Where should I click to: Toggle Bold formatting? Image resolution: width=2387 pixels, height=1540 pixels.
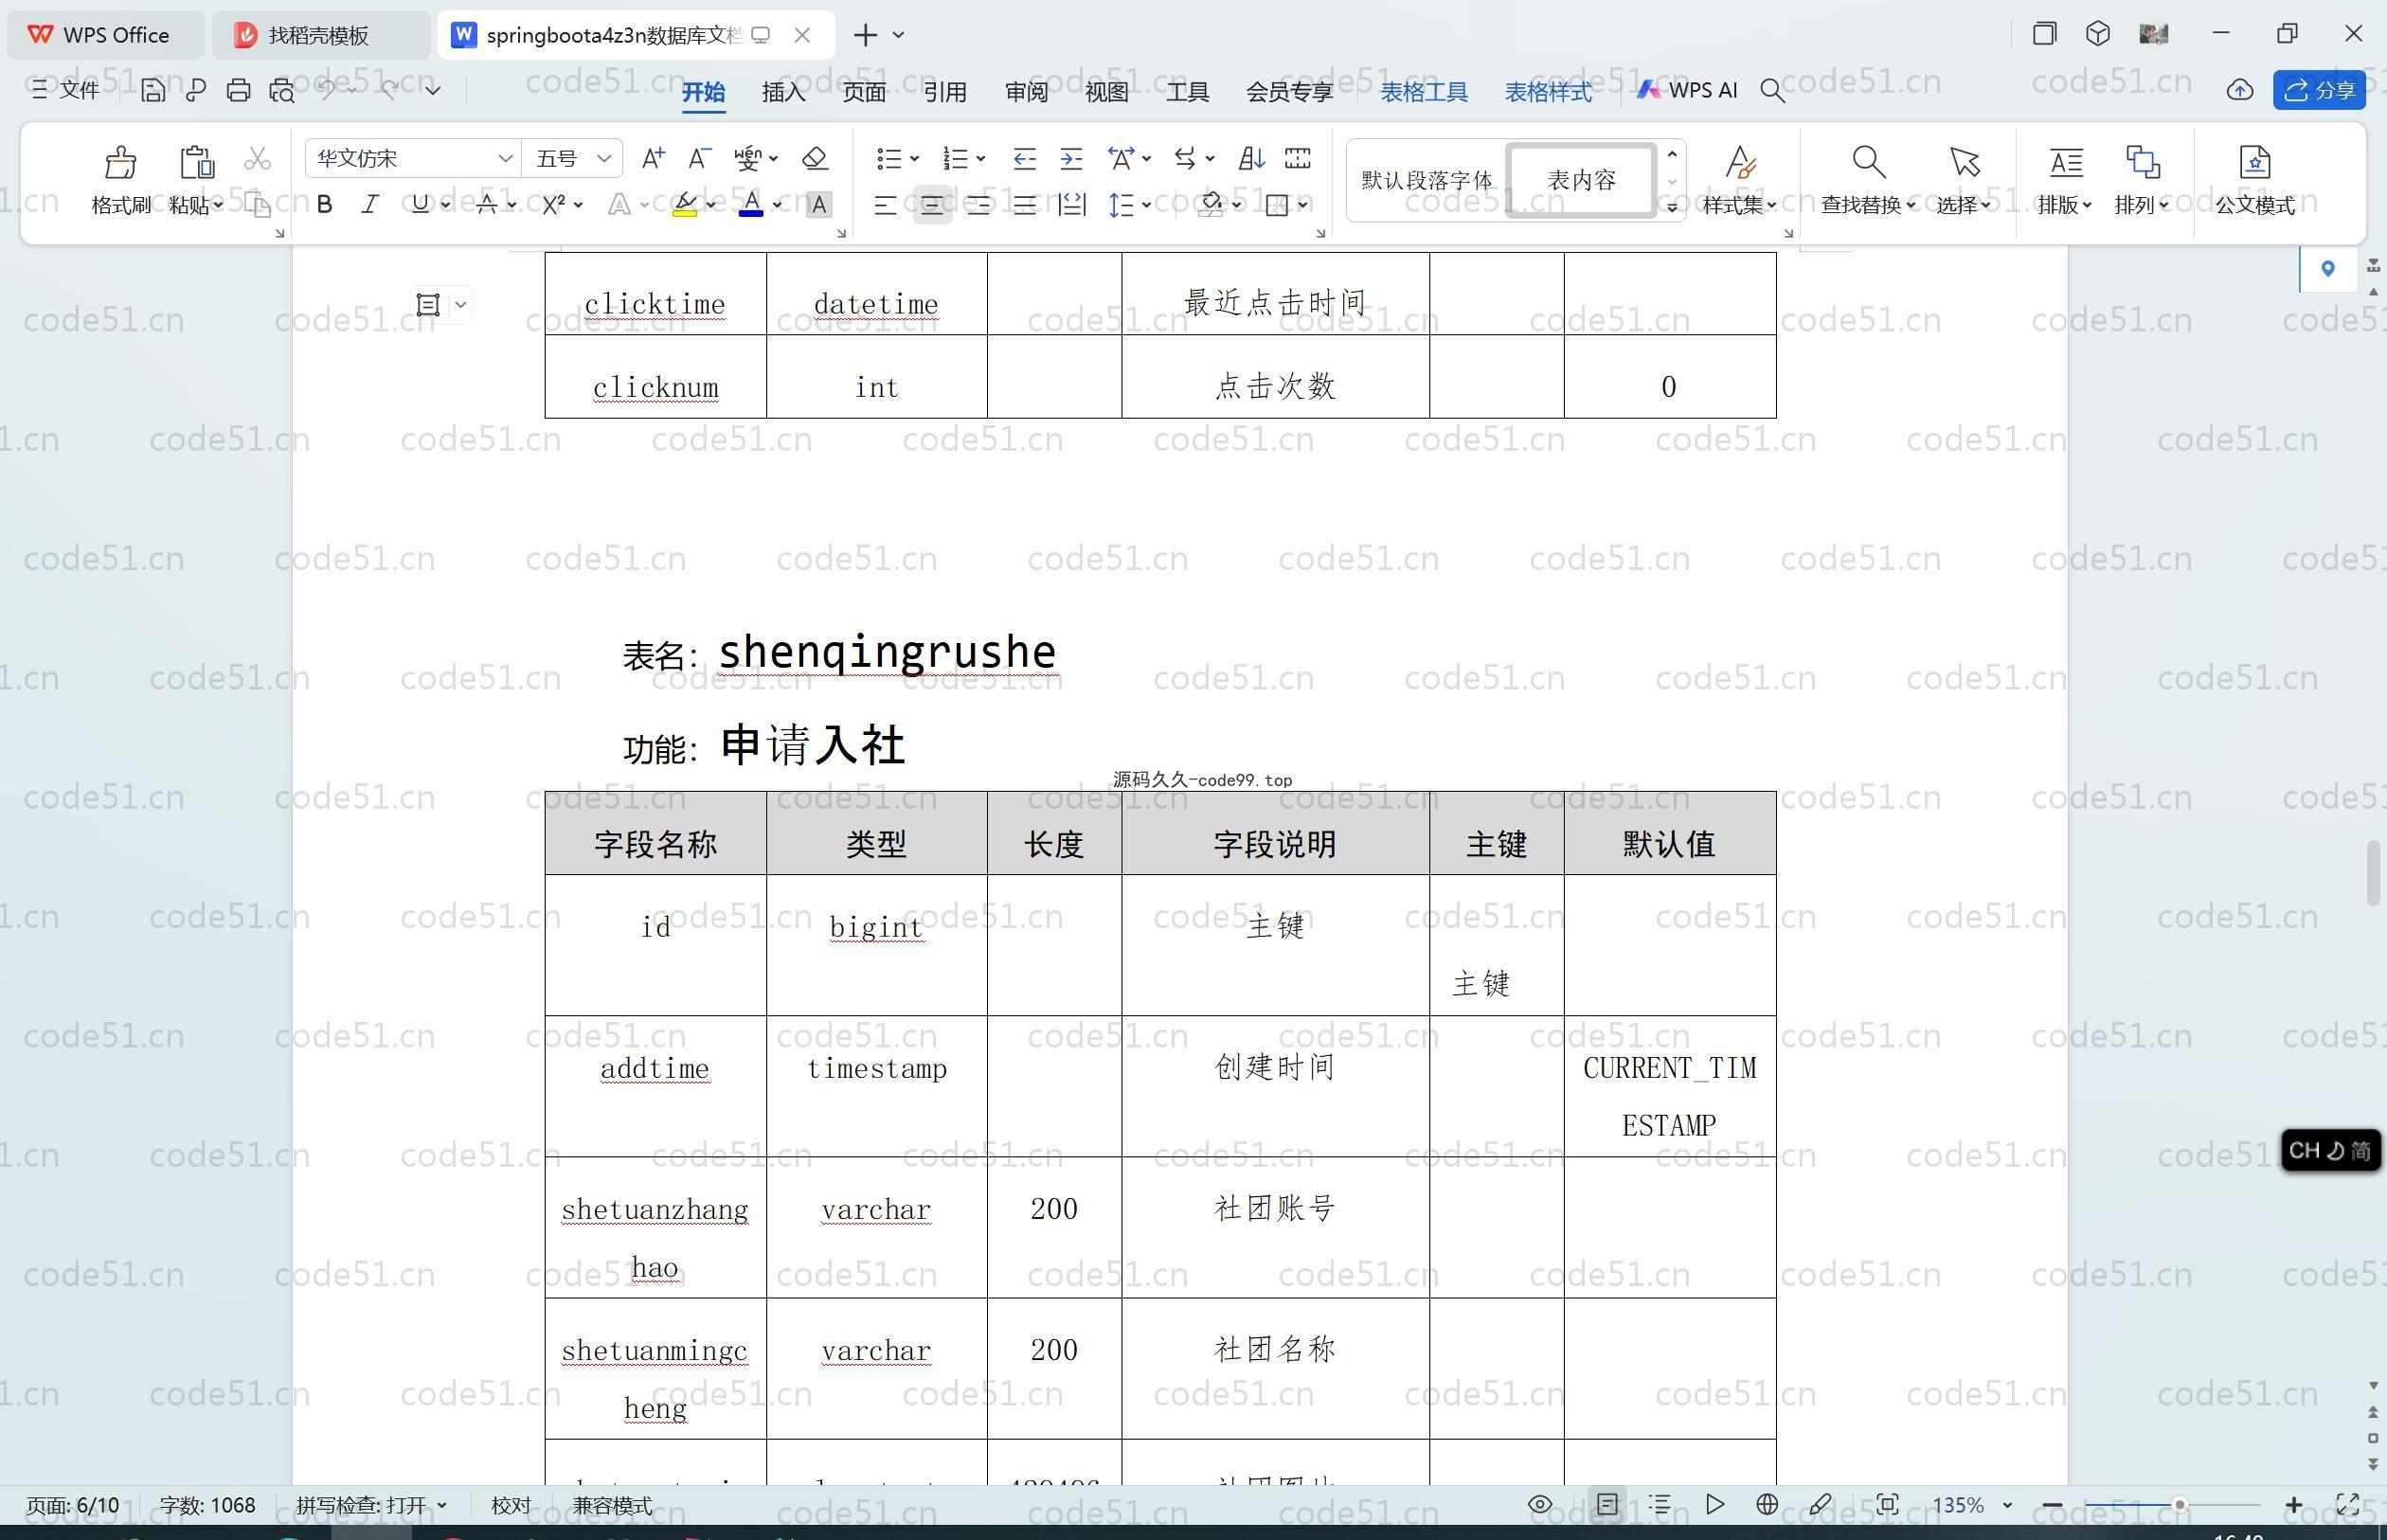click(324, 205)
